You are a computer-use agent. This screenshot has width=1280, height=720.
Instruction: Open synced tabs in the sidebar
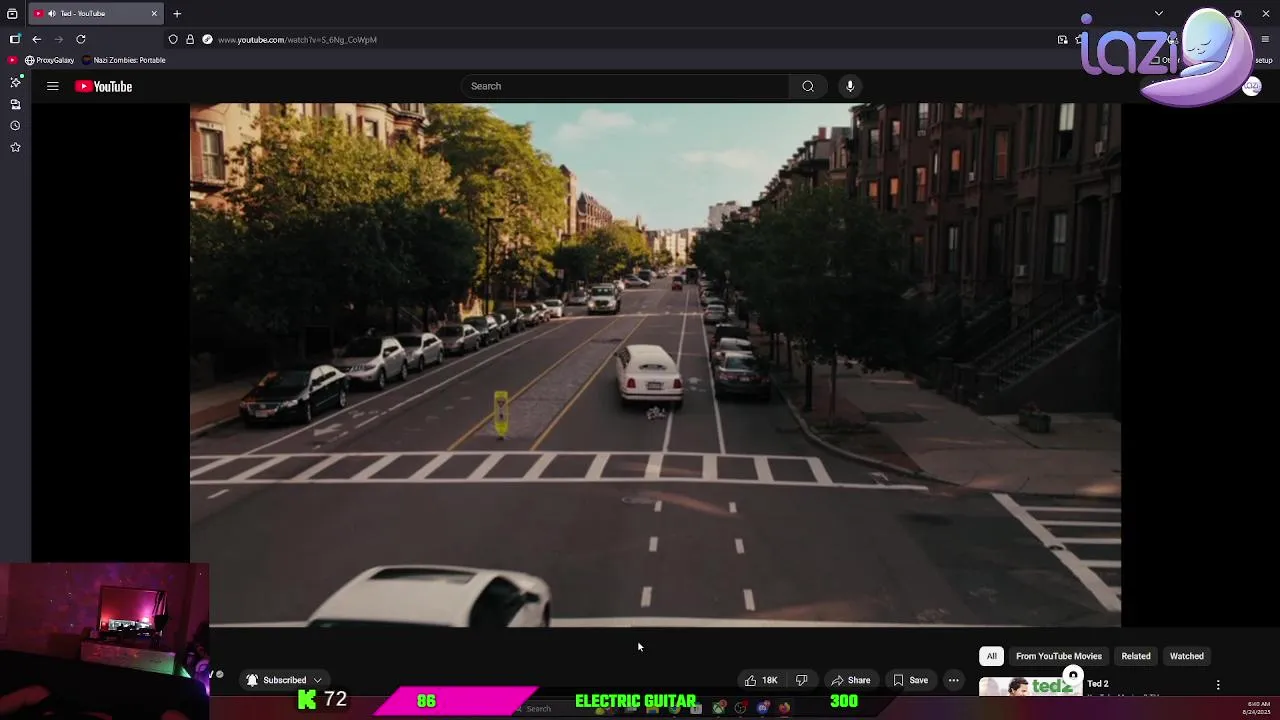(x=15, y=104)
